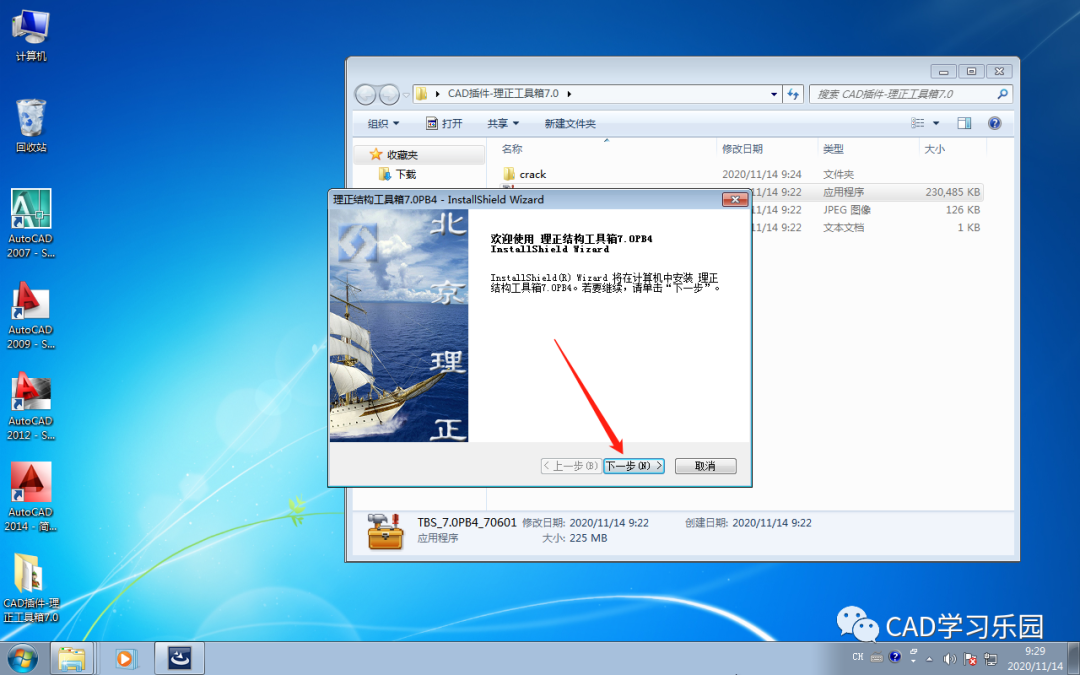Image resolution: width=1080 pixels, height=675 pixels.
Task: Sort by the 名称 column header
Action: pos(512,149)
